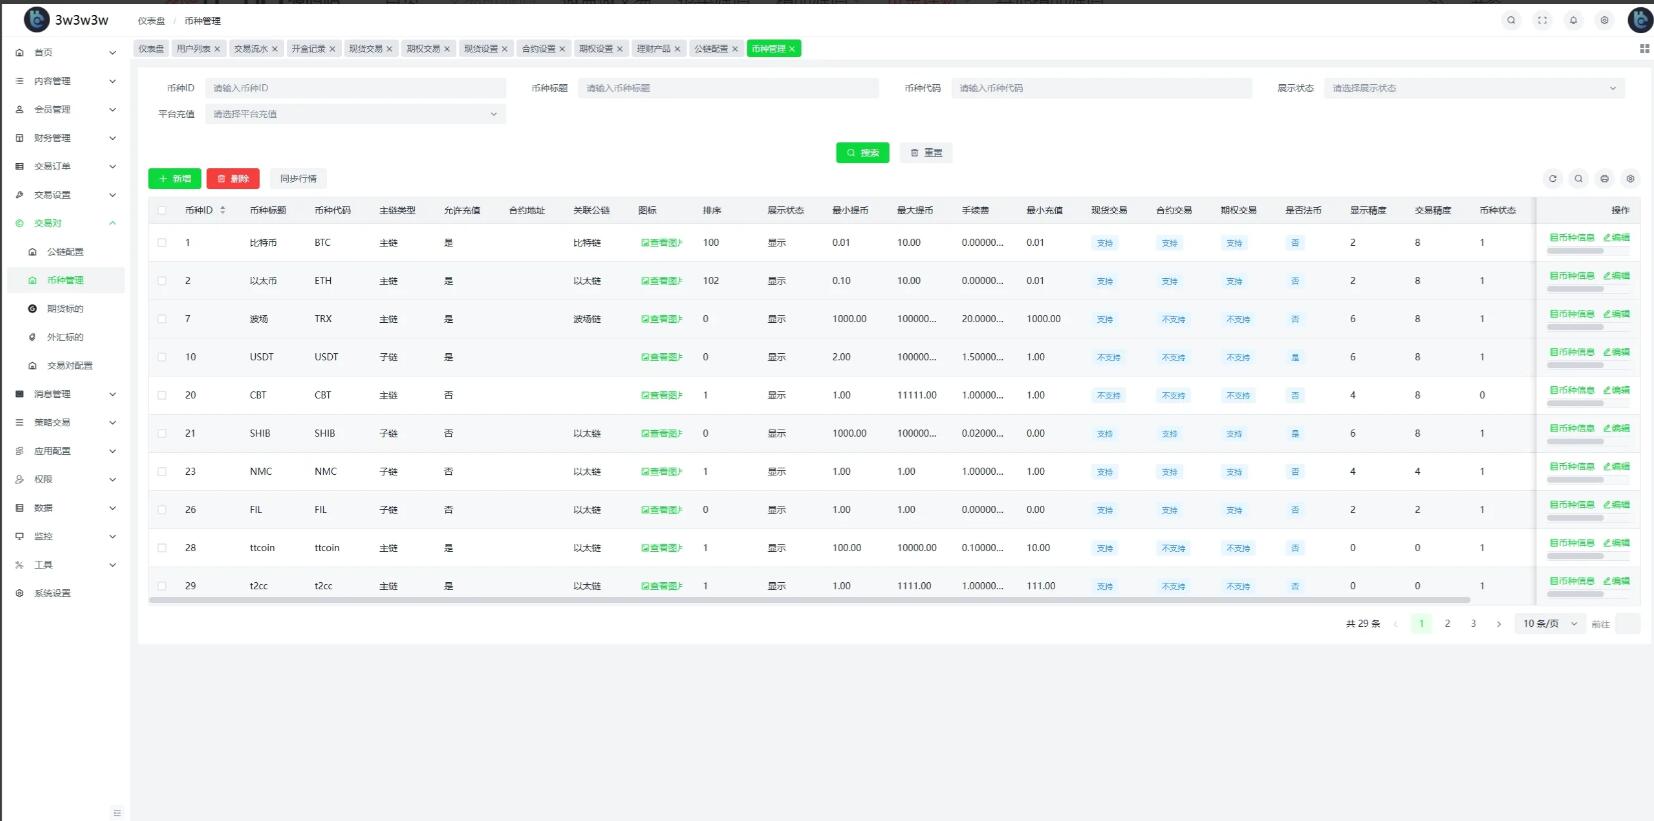Select all rows with header checkbox

162,210
